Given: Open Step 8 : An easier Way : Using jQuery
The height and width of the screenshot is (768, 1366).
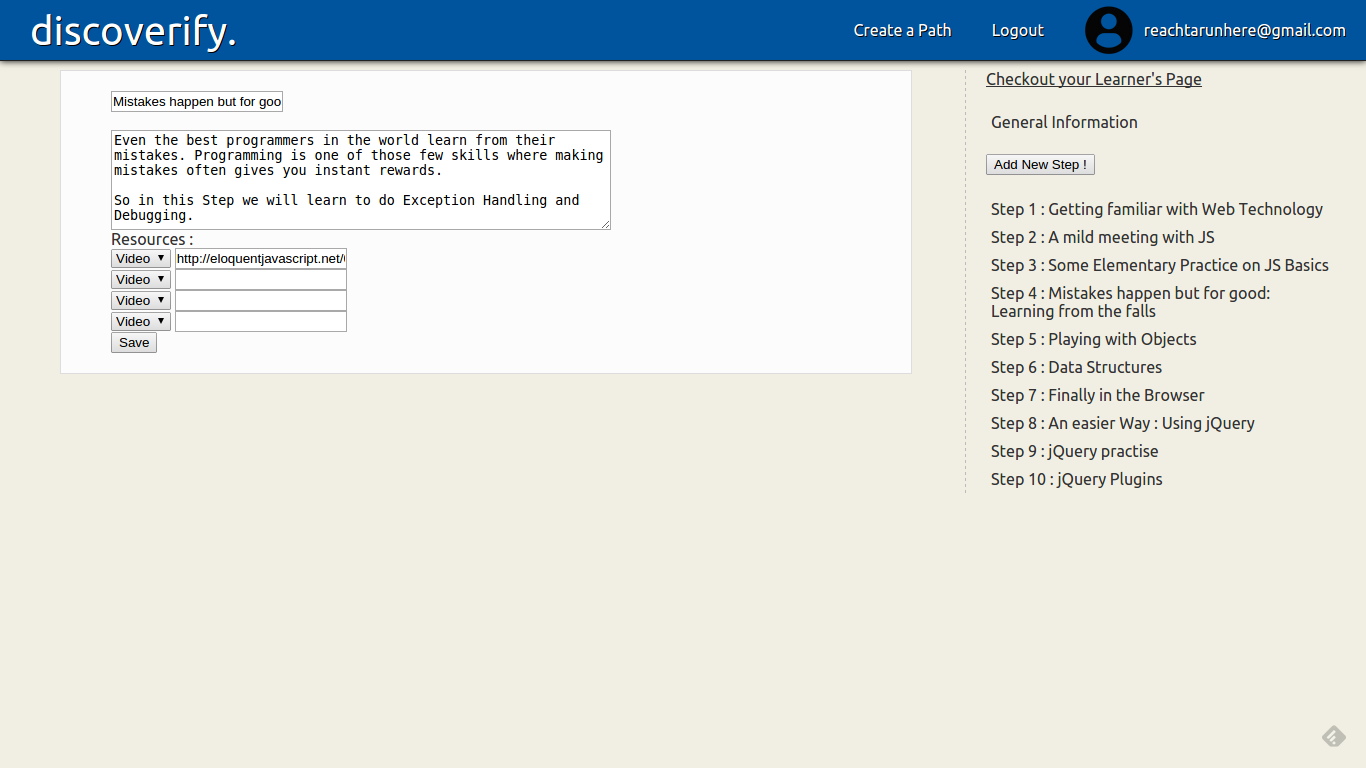Looking at the screenshot, I should pos(1123,423).
